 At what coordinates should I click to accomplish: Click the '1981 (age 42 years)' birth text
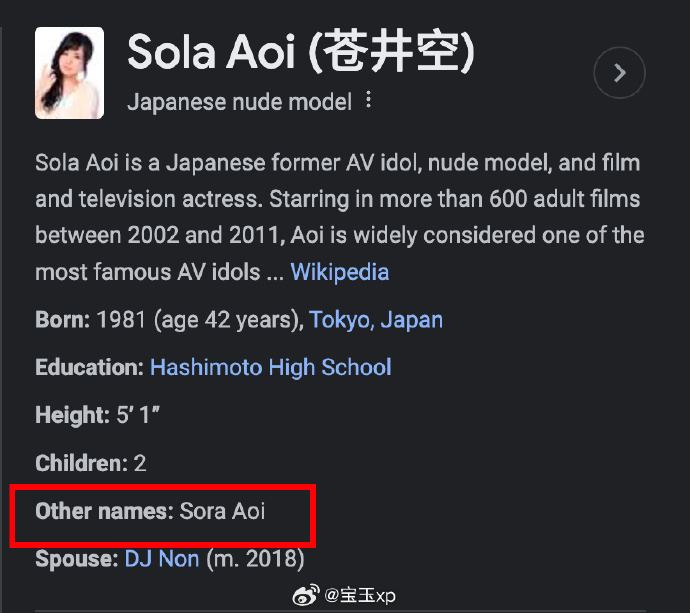(199, 320)
